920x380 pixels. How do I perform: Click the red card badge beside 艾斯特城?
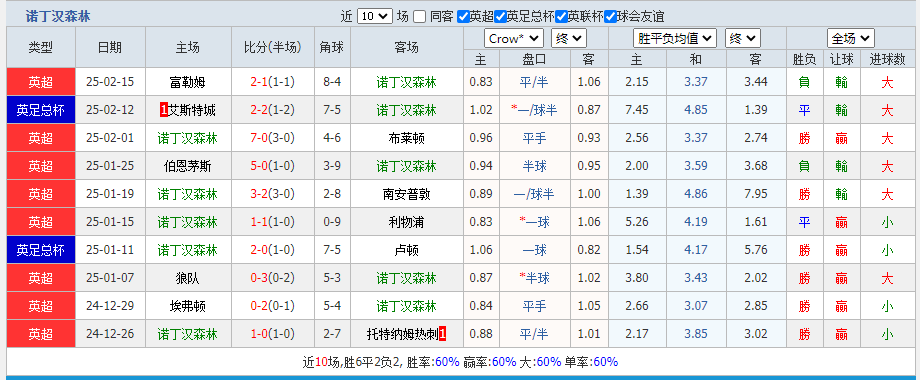[163, 110]
